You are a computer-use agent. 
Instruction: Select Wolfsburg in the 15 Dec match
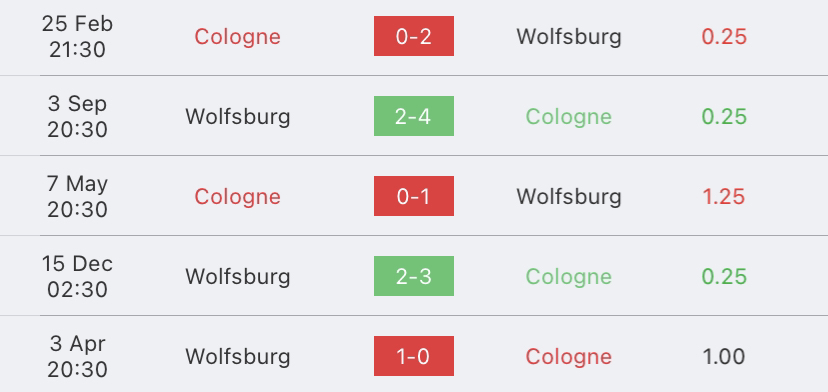tap(238, 276)
